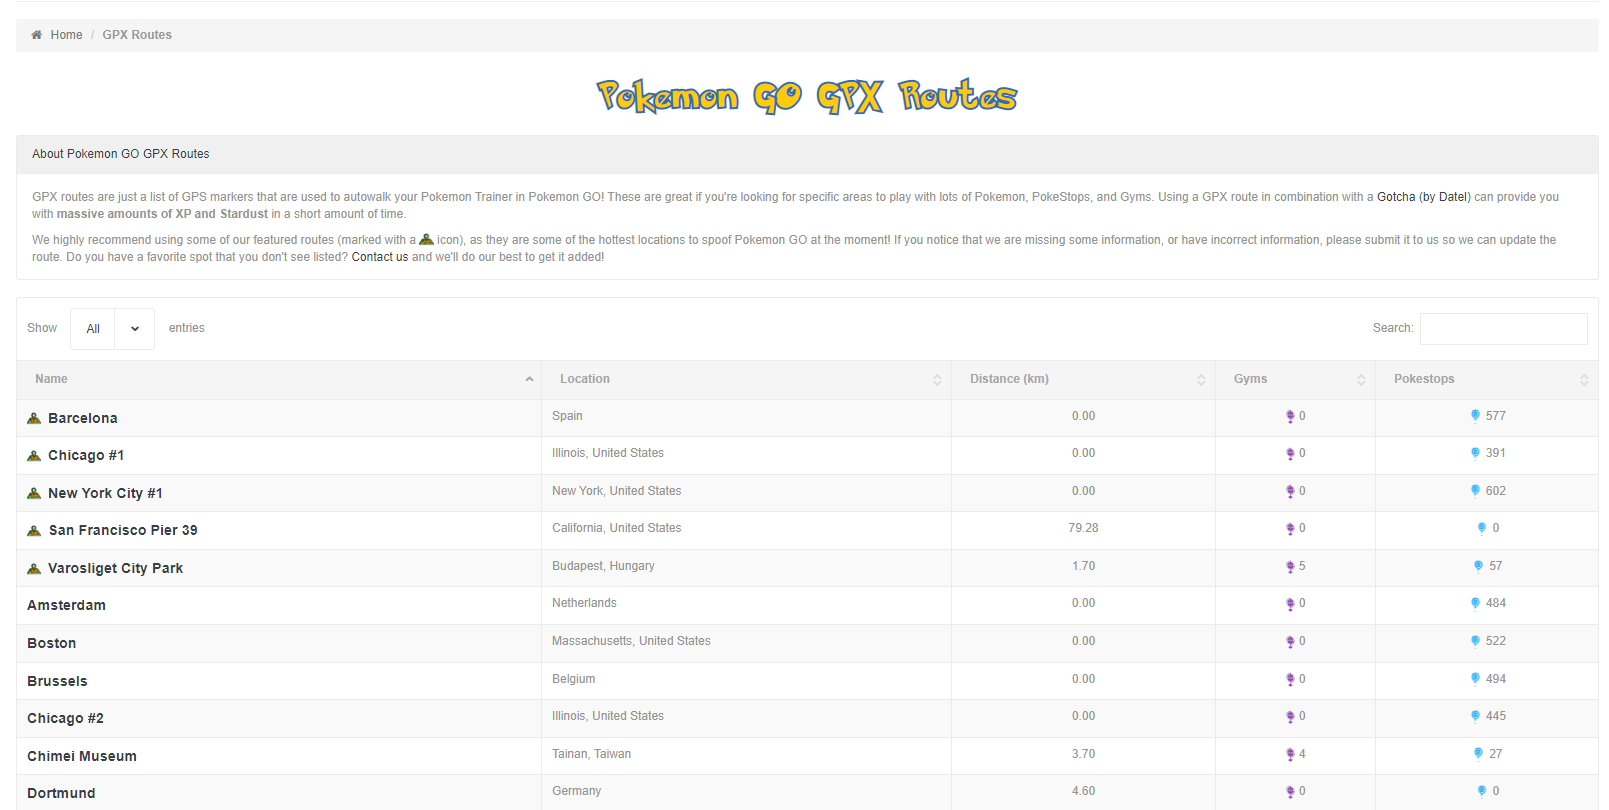The image size is (1609, 810).
Task: Click the gym icon in Amsterdam row
Action: coord(1290,603)
